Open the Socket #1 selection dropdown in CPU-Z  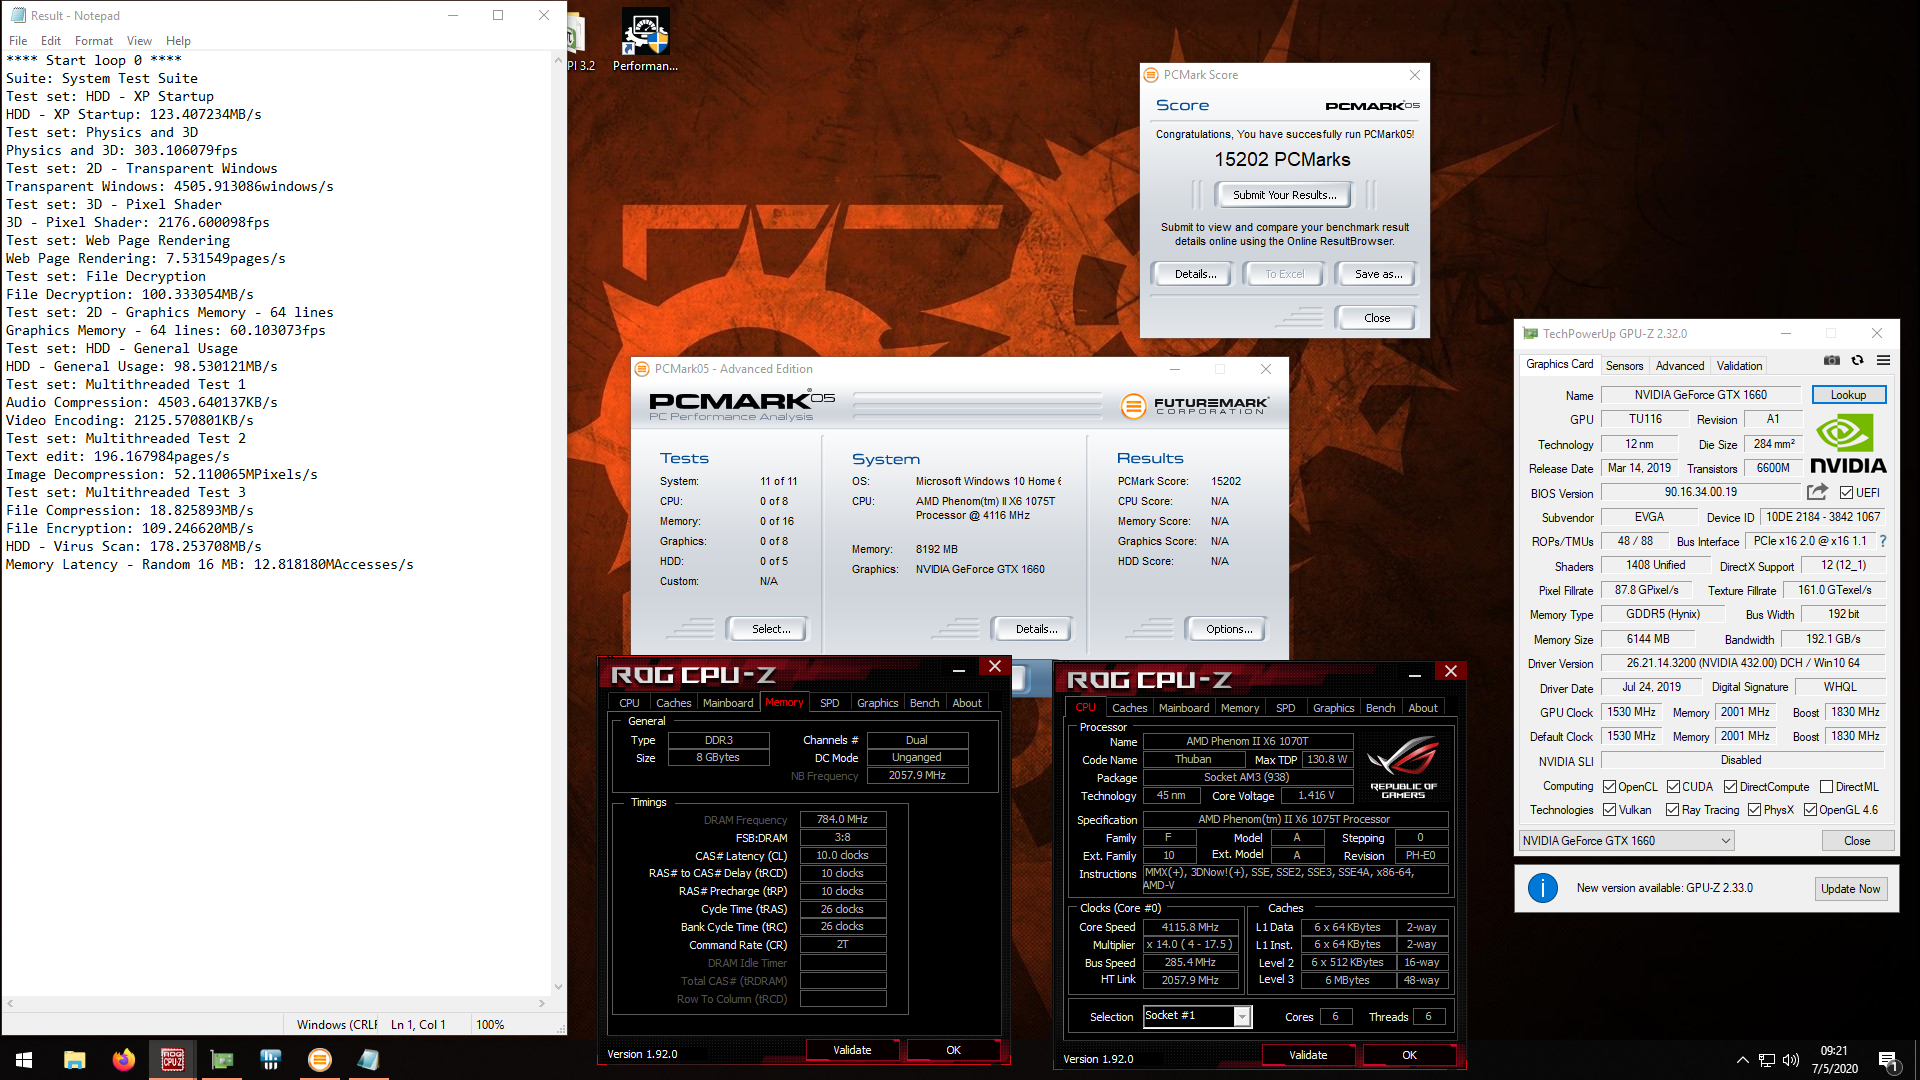1197,1016
